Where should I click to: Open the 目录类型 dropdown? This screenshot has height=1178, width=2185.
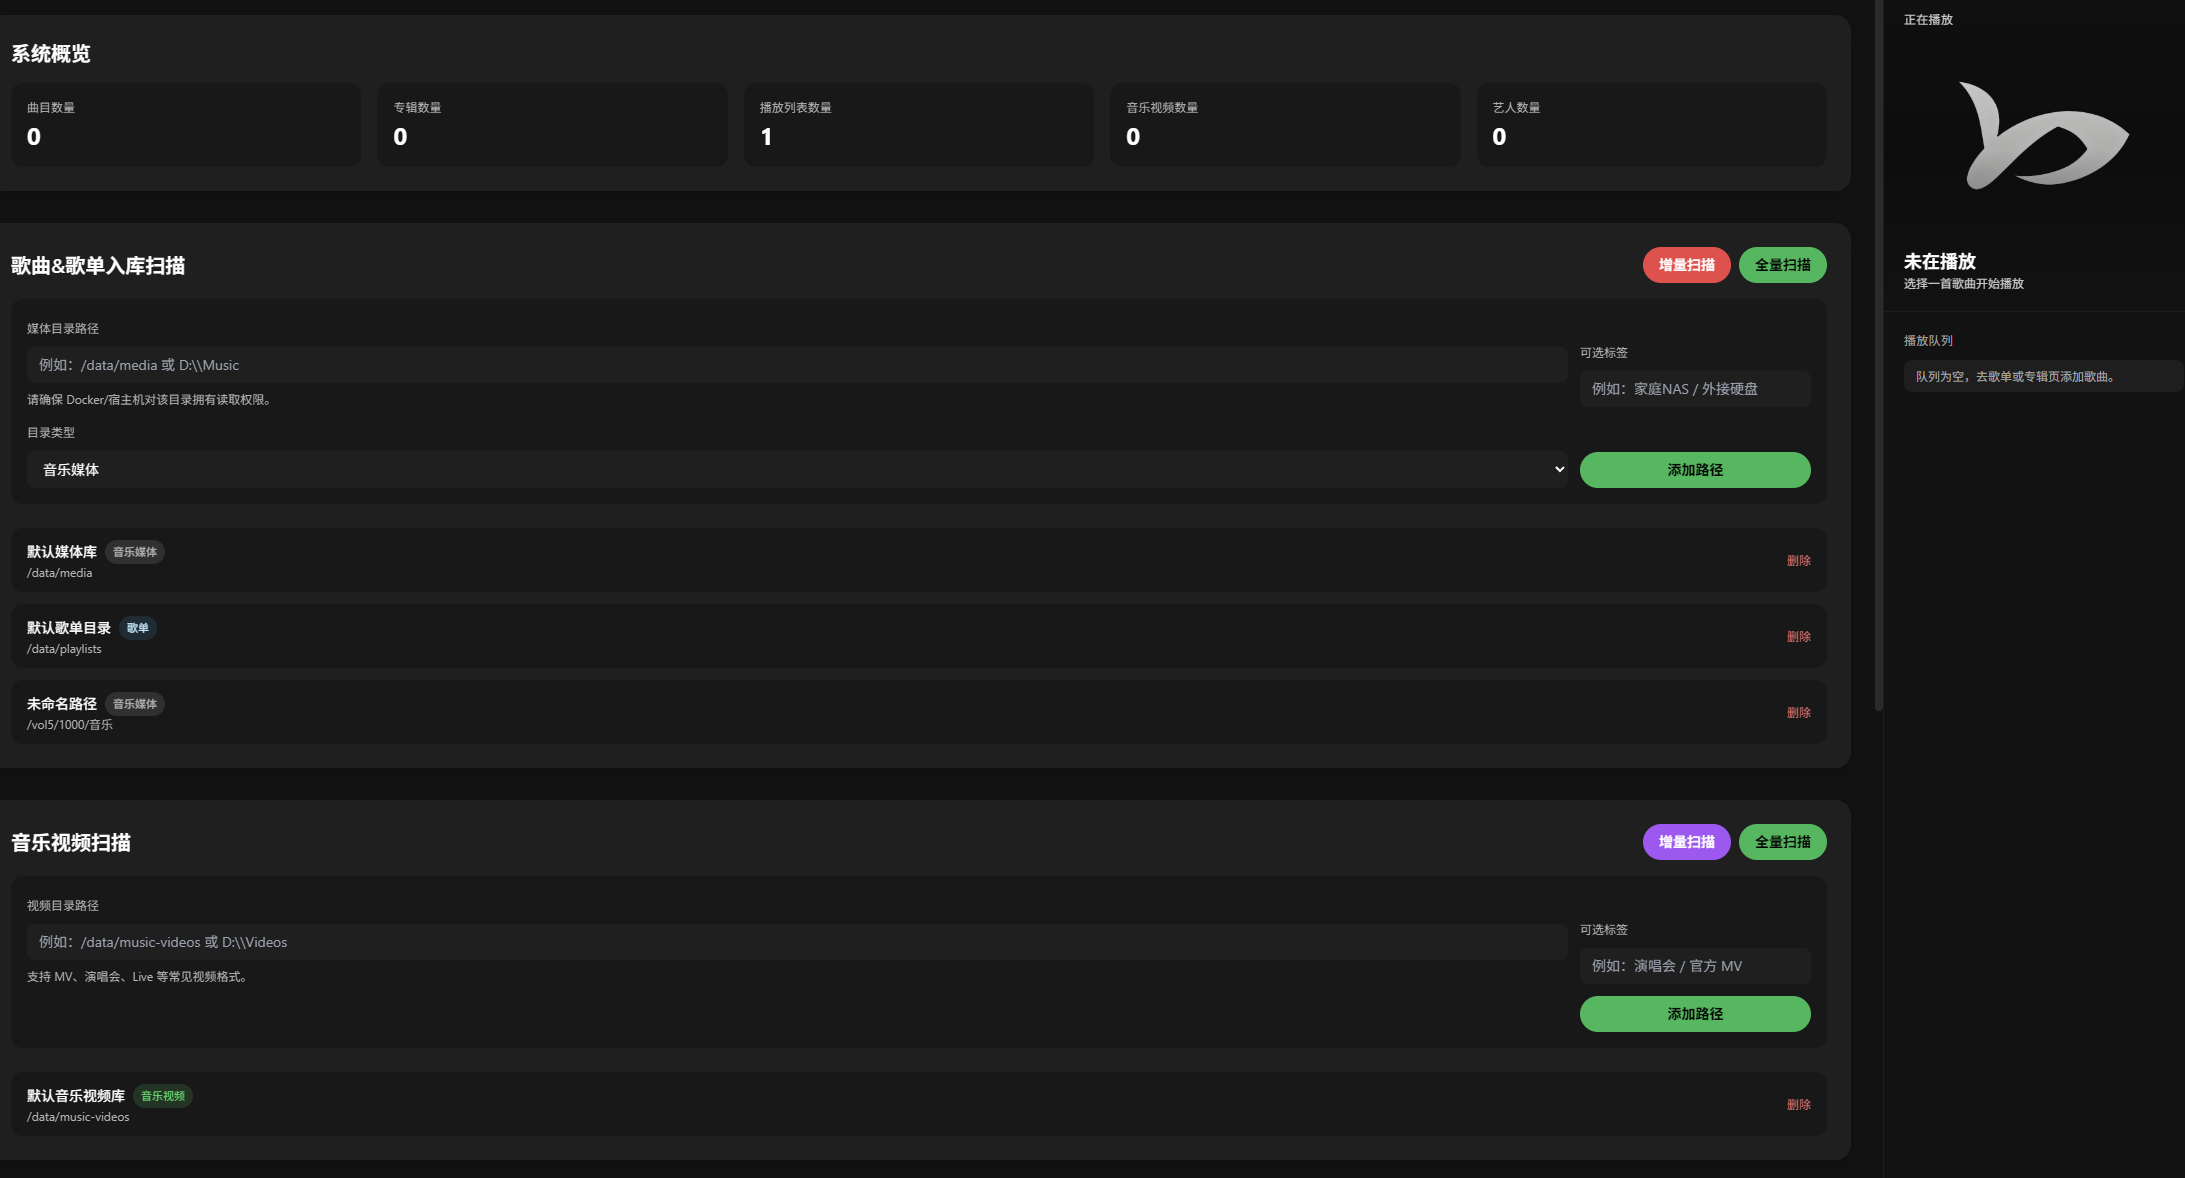point(796,470)
